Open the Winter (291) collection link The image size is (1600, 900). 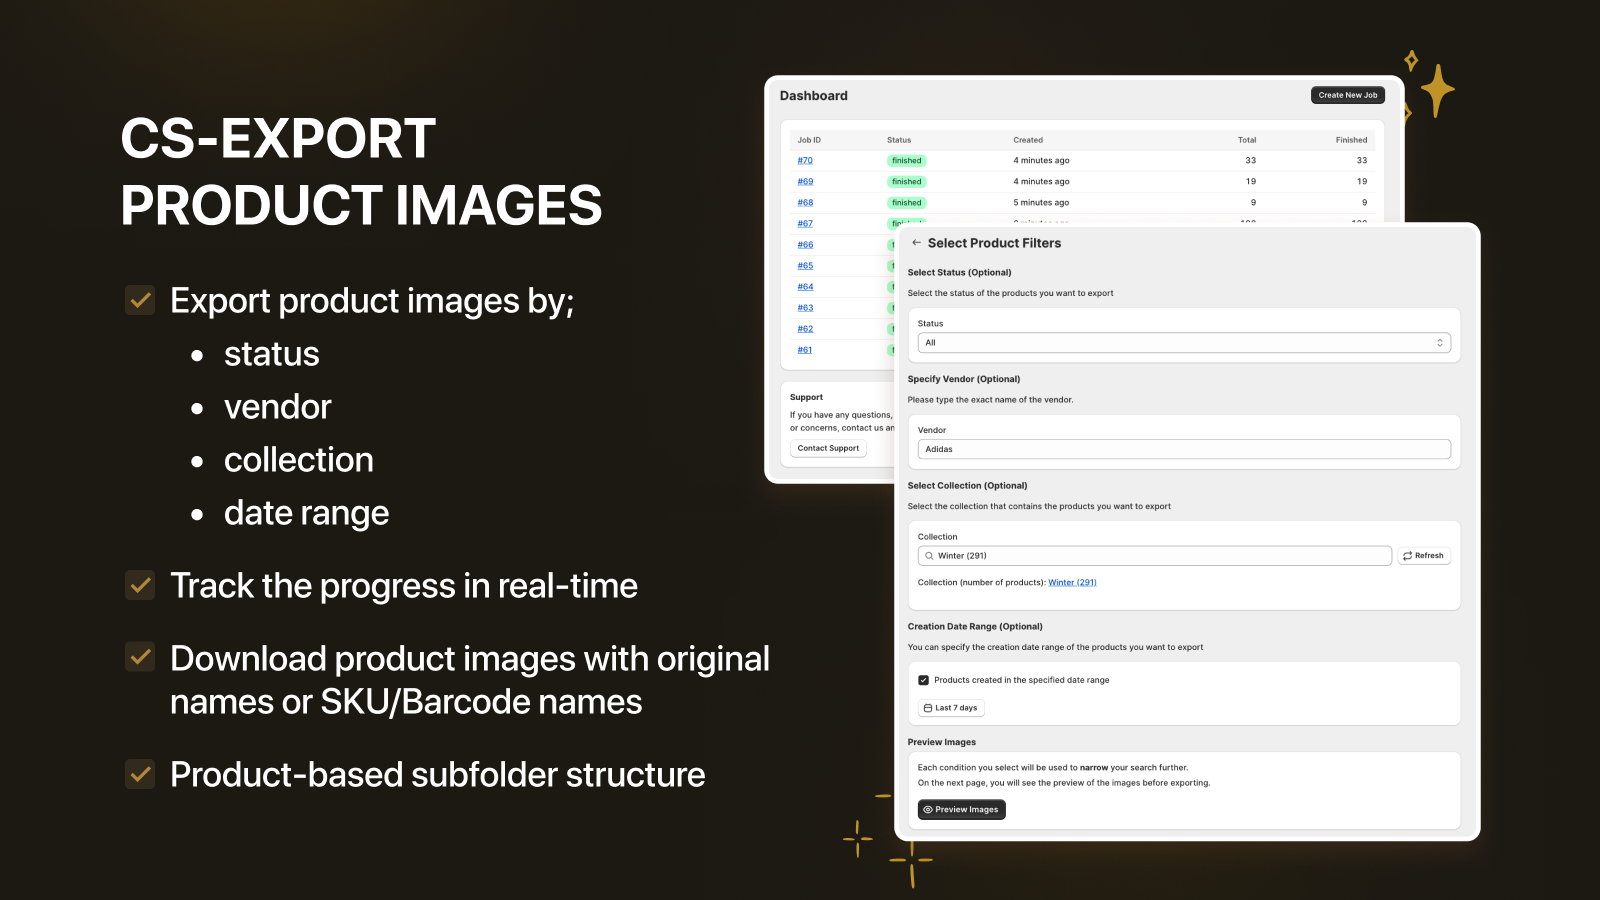pos(1072,581)
